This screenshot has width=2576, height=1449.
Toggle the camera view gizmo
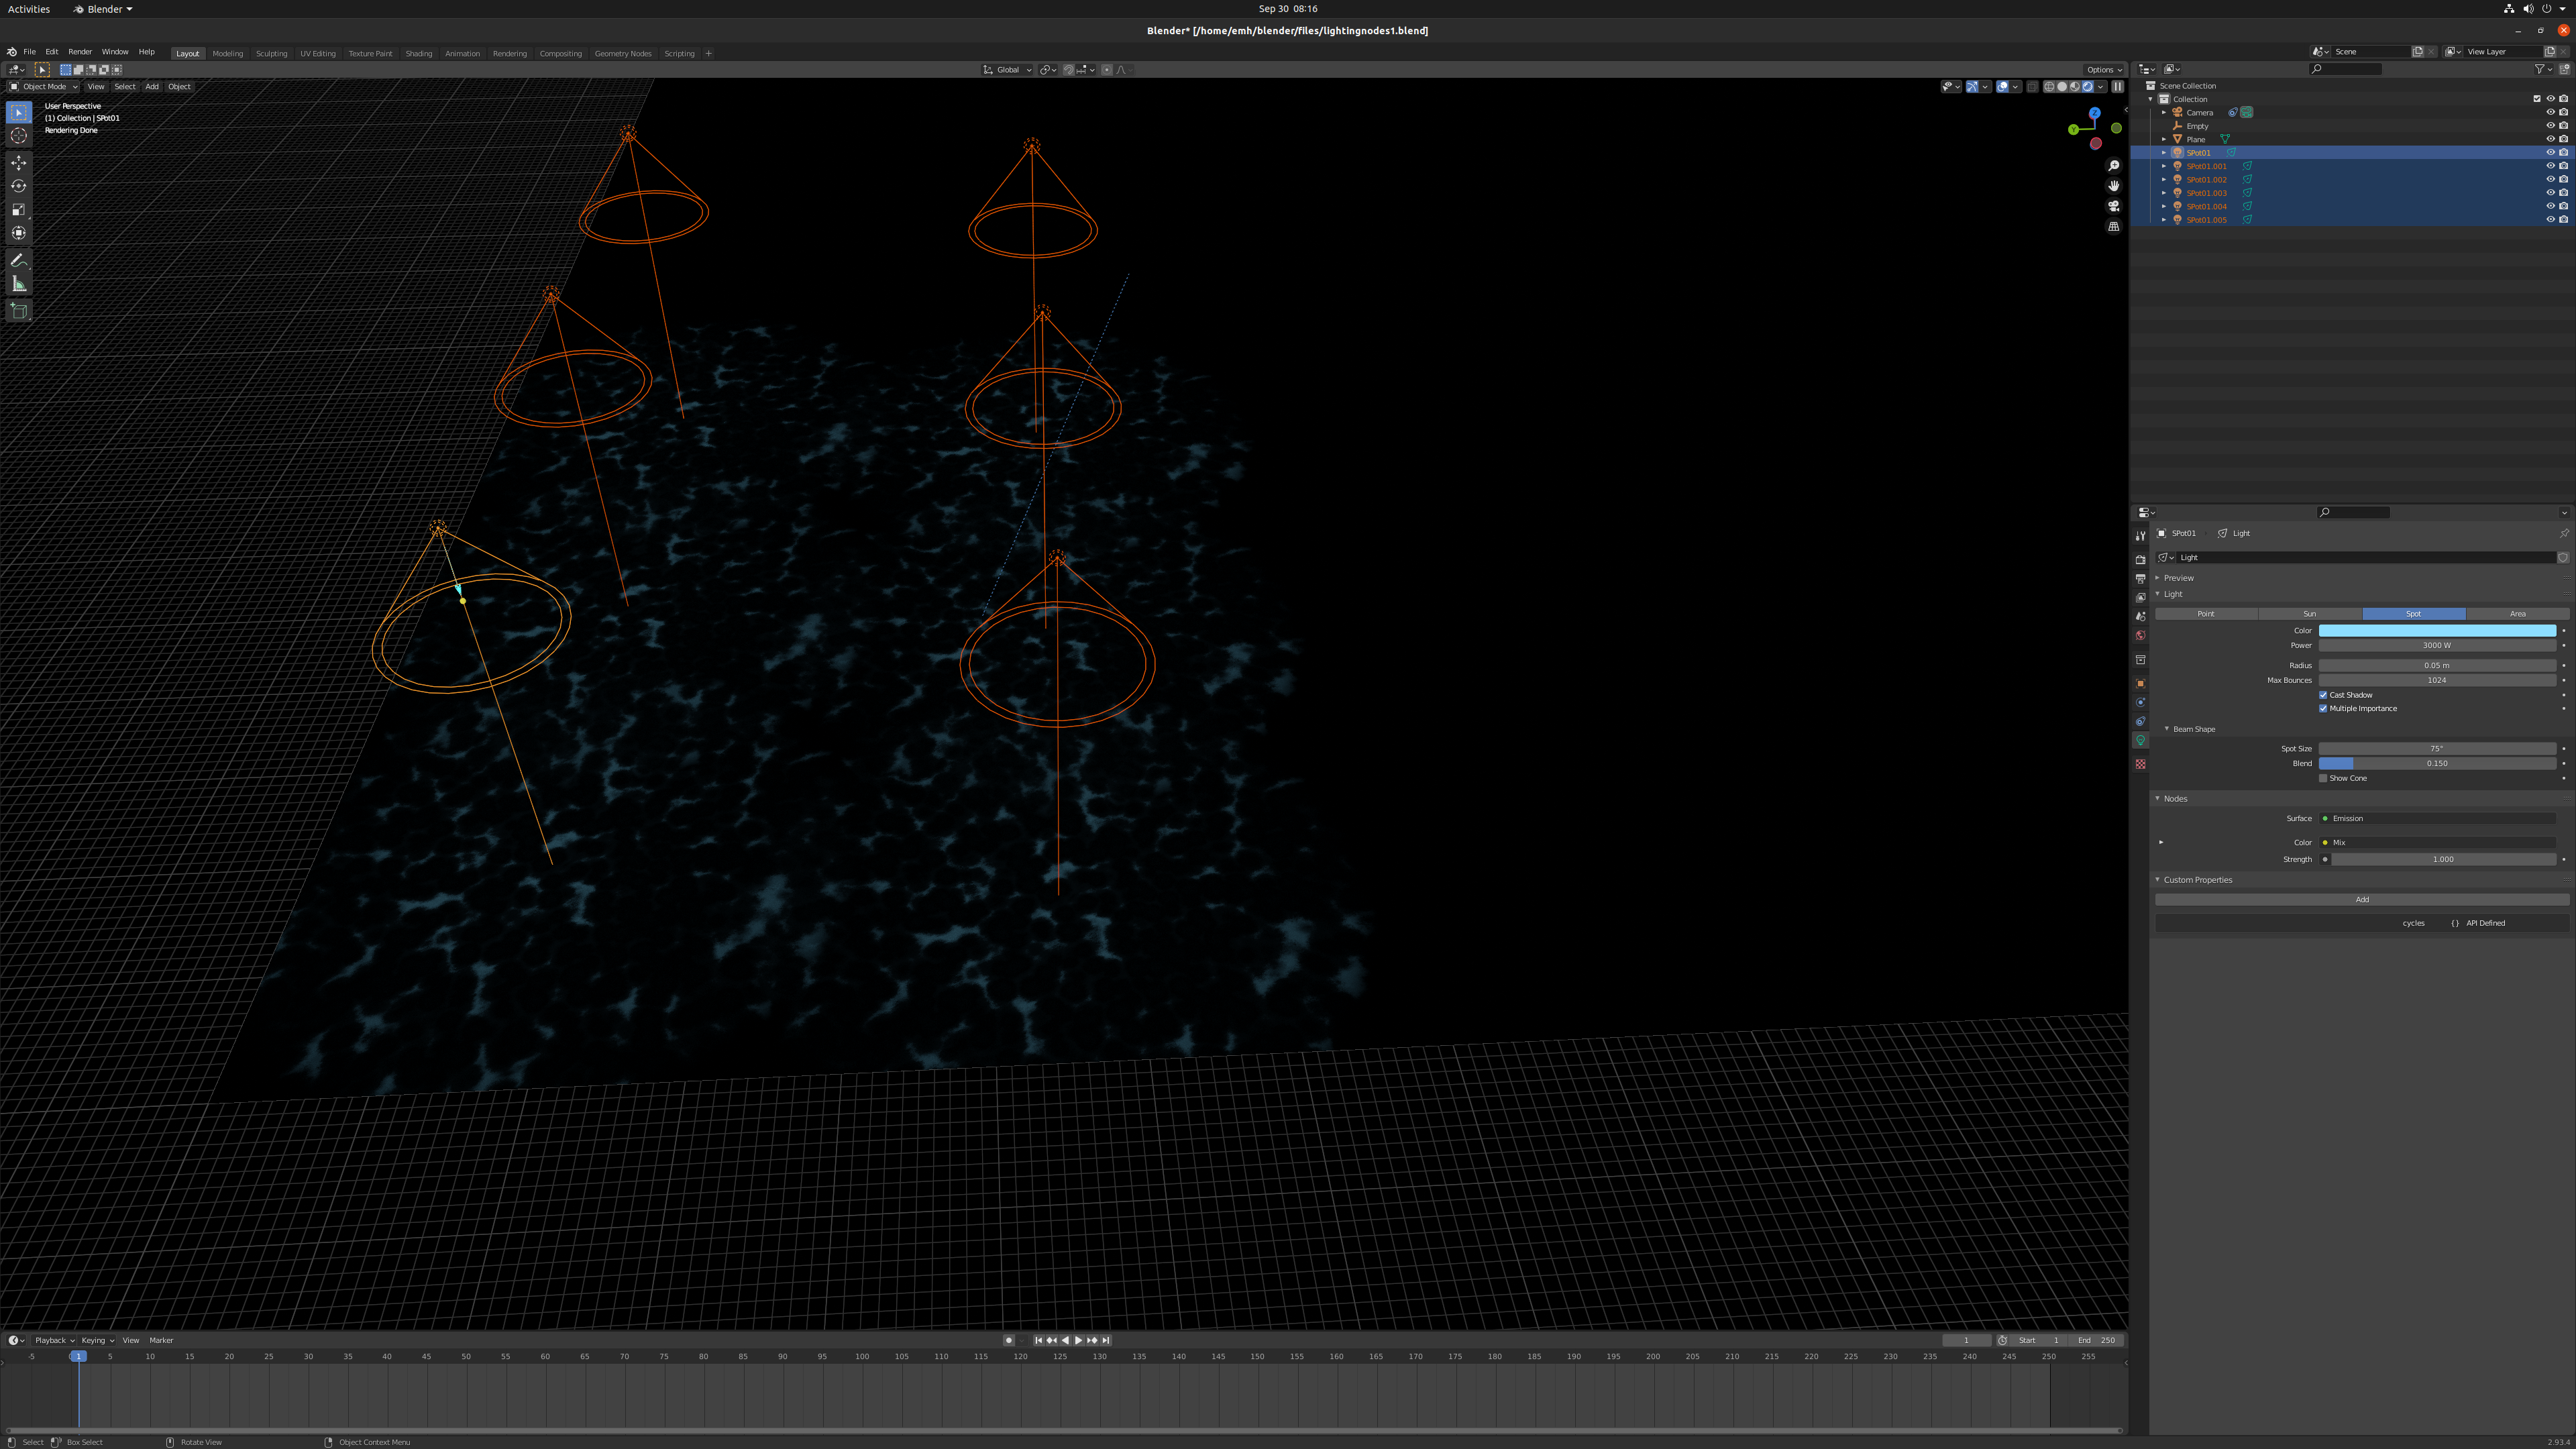pos(2113,206)
